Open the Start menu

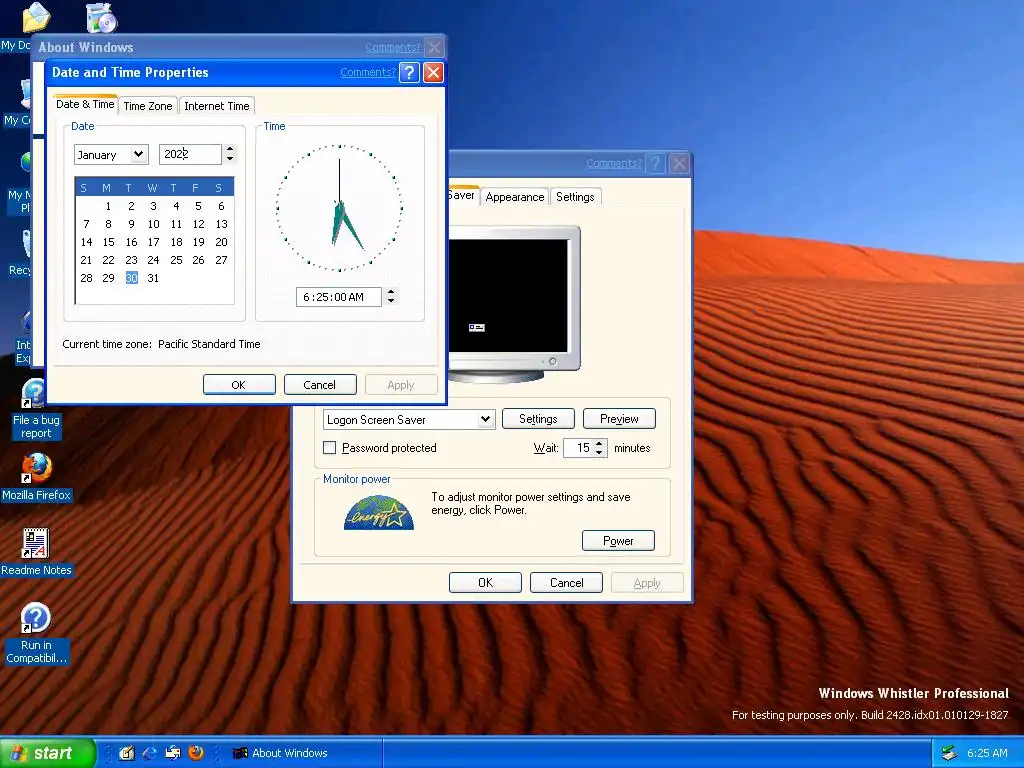click(x=47, y=753)
